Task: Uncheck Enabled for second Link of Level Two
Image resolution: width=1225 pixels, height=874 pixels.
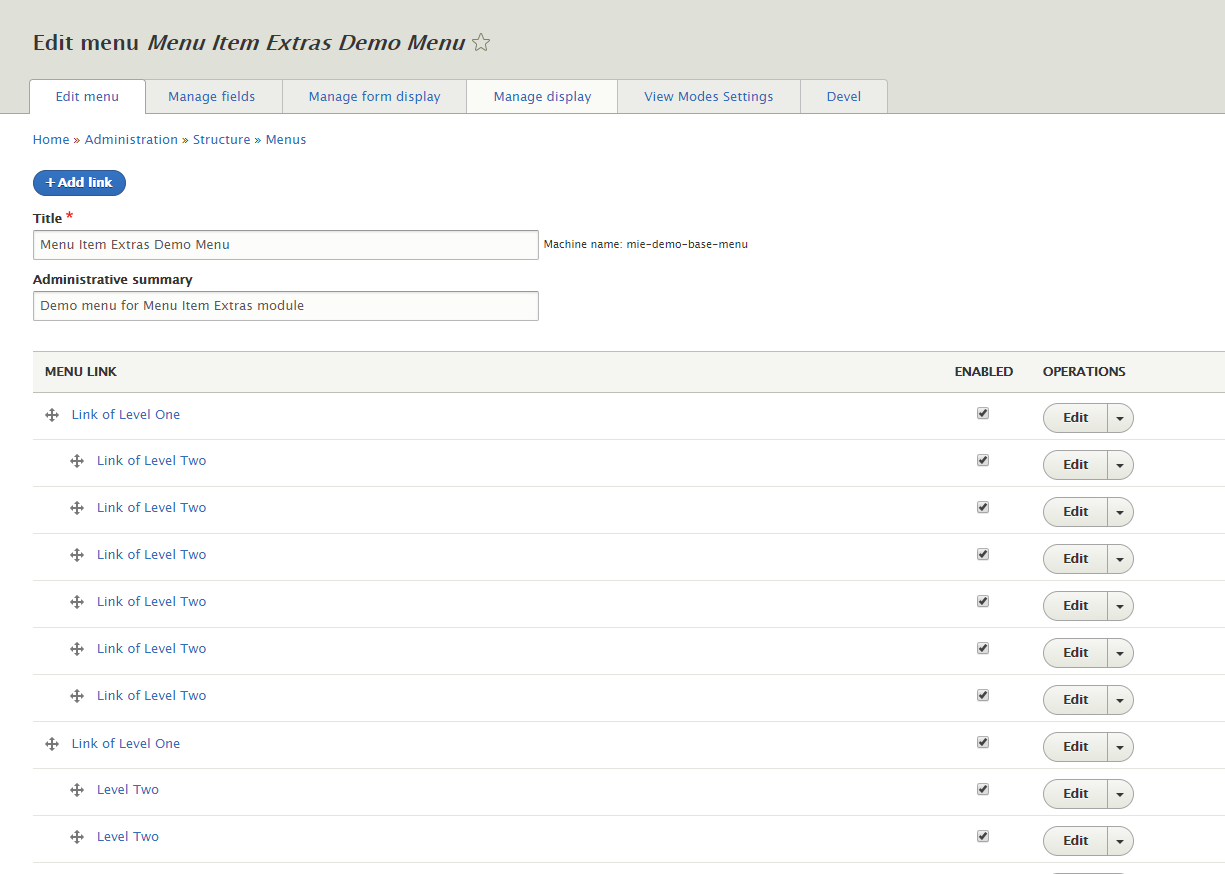Action: (983, 507)
